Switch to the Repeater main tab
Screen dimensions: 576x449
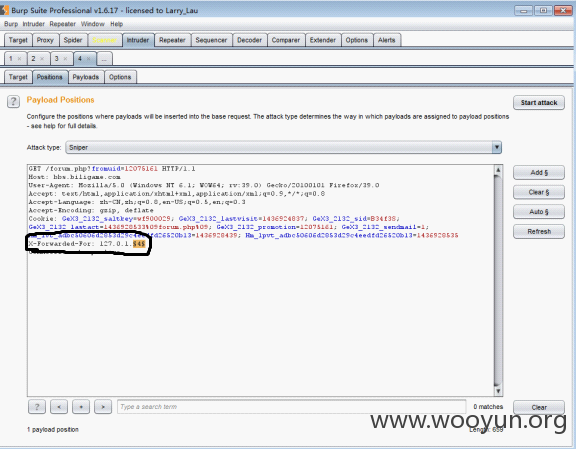(172, 40)
